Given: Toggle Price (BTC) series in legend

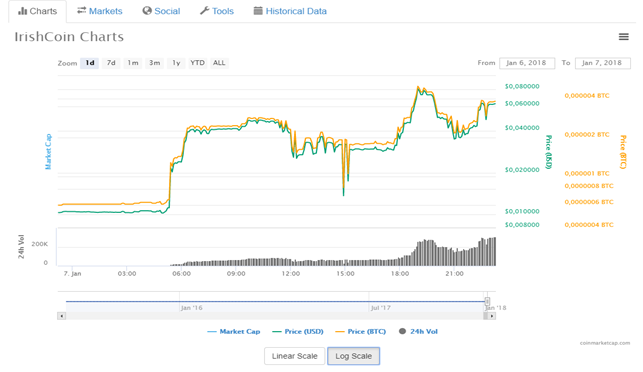Looking at the screenshot, I should 360,331.
